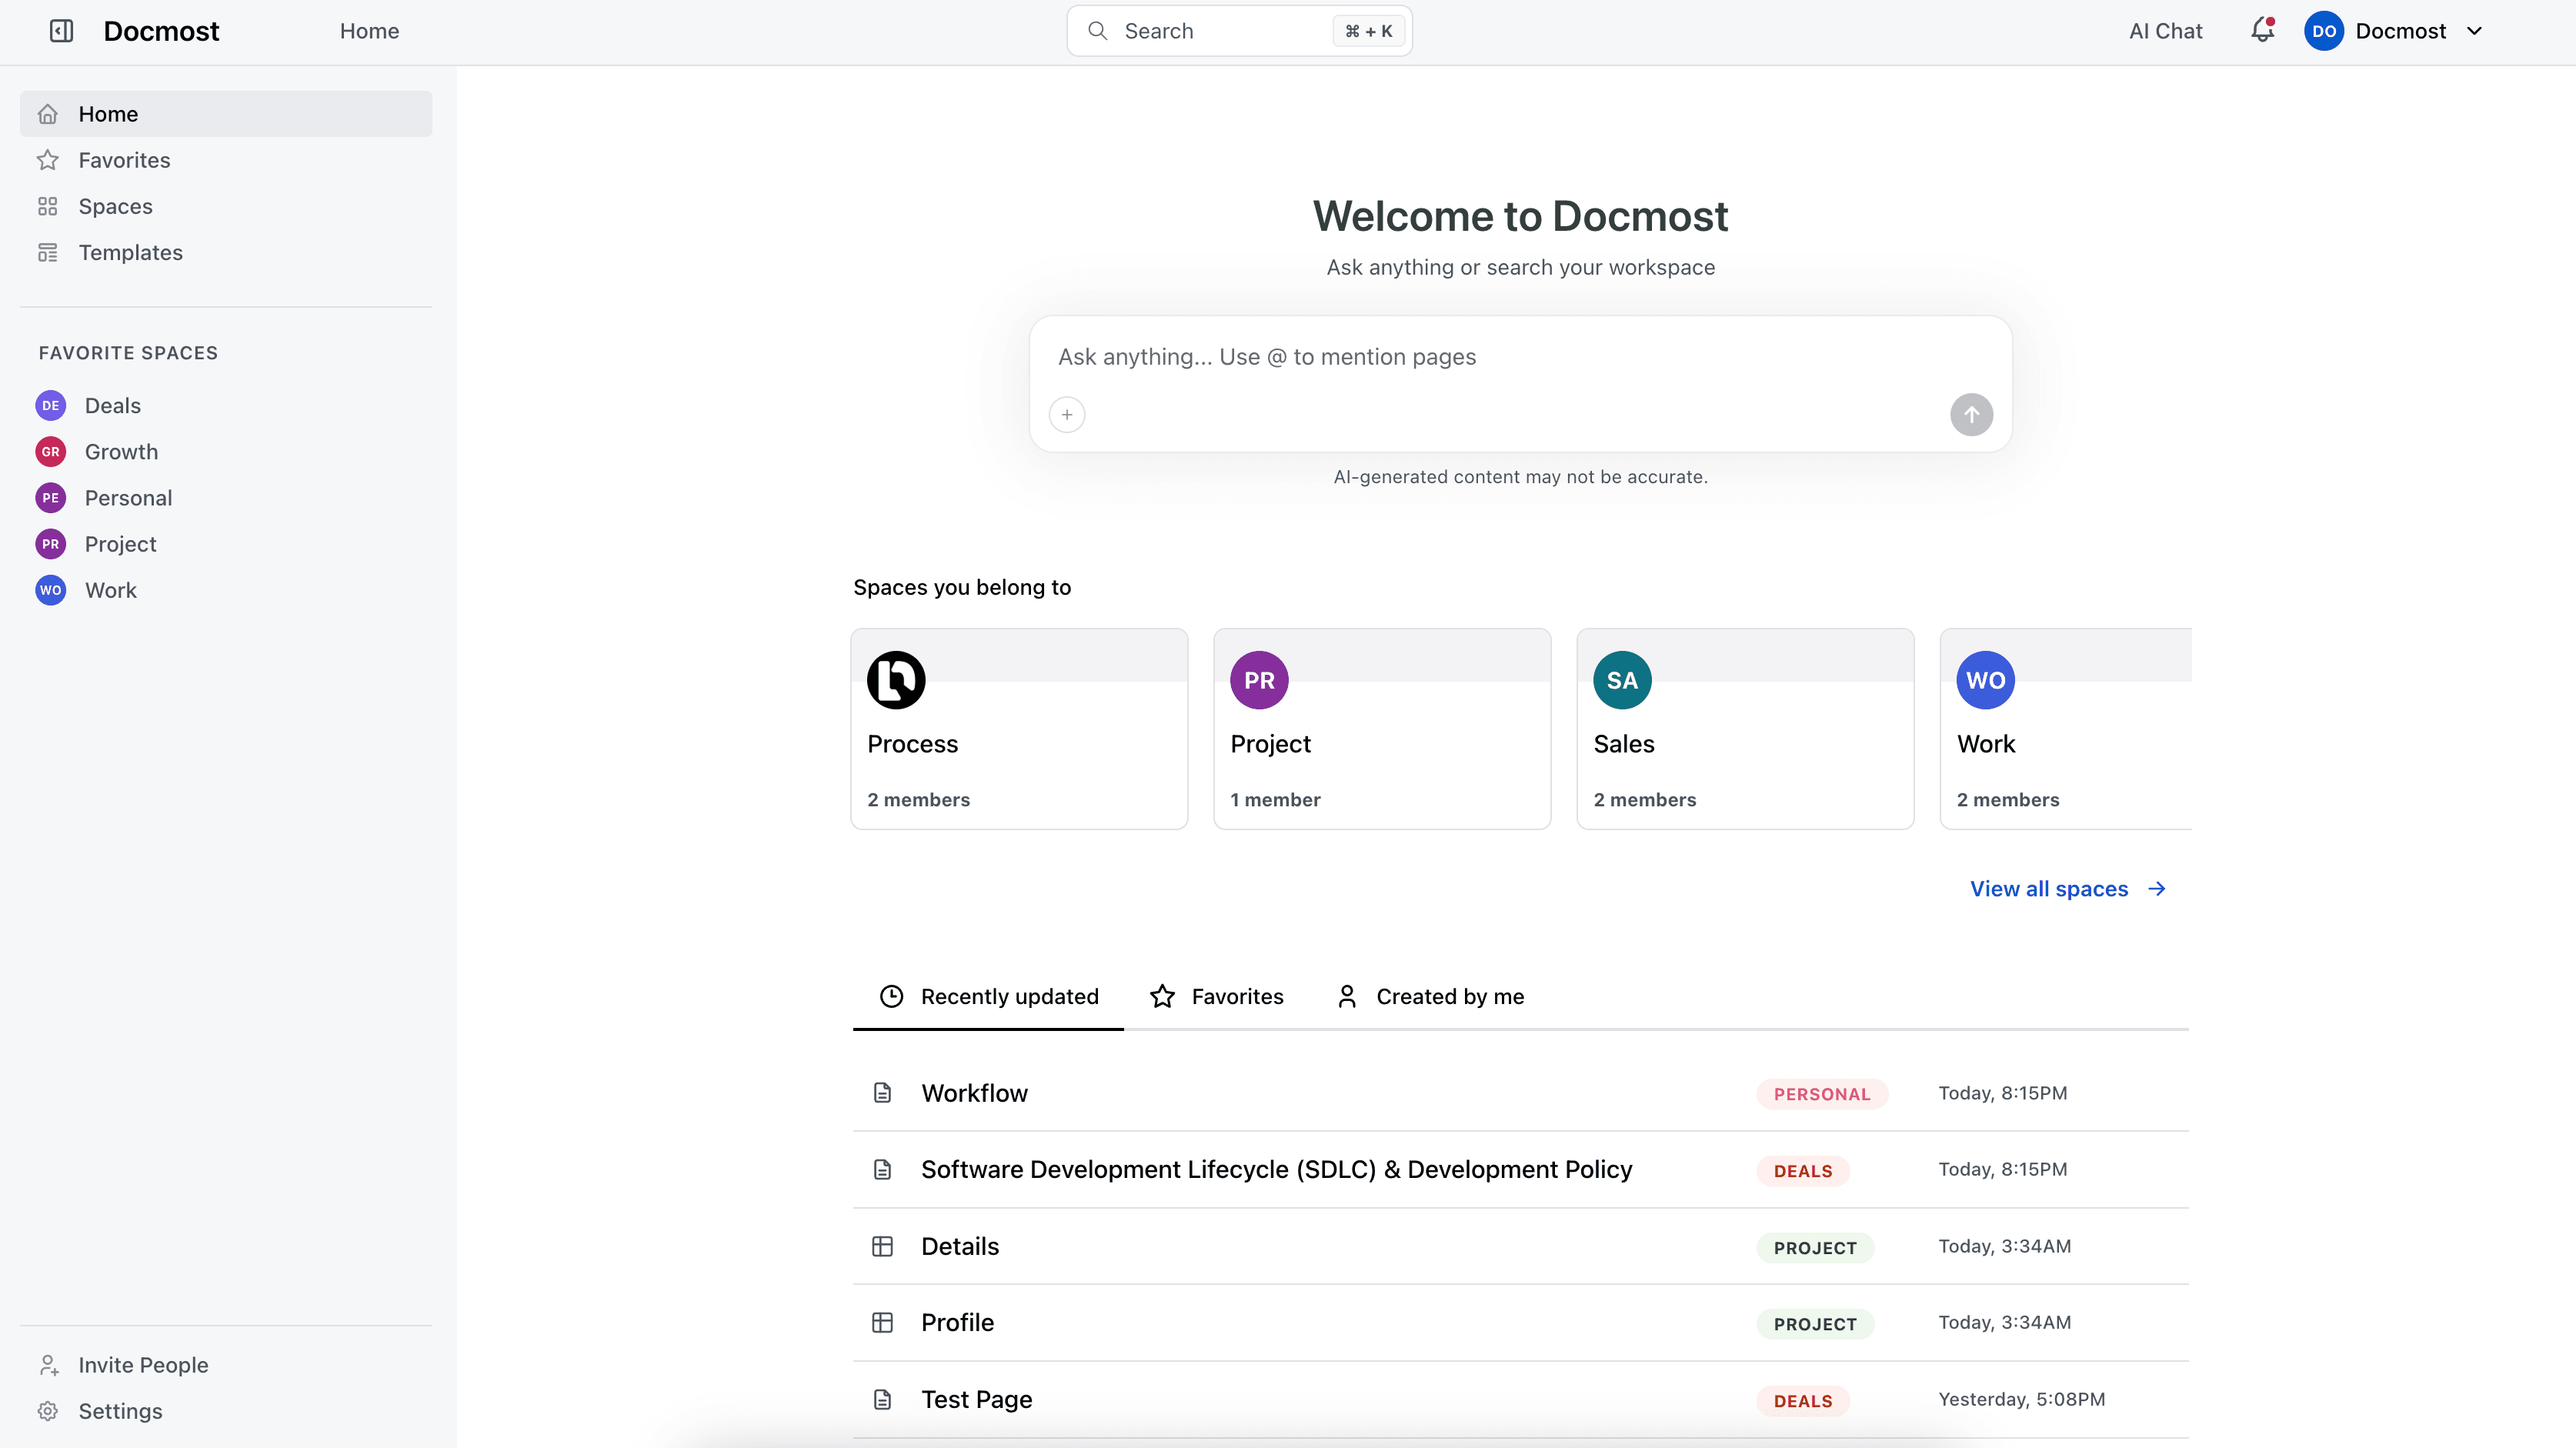Focus the Search field in header
Screen dimensions: 2576x1448
coord(1239,31)
